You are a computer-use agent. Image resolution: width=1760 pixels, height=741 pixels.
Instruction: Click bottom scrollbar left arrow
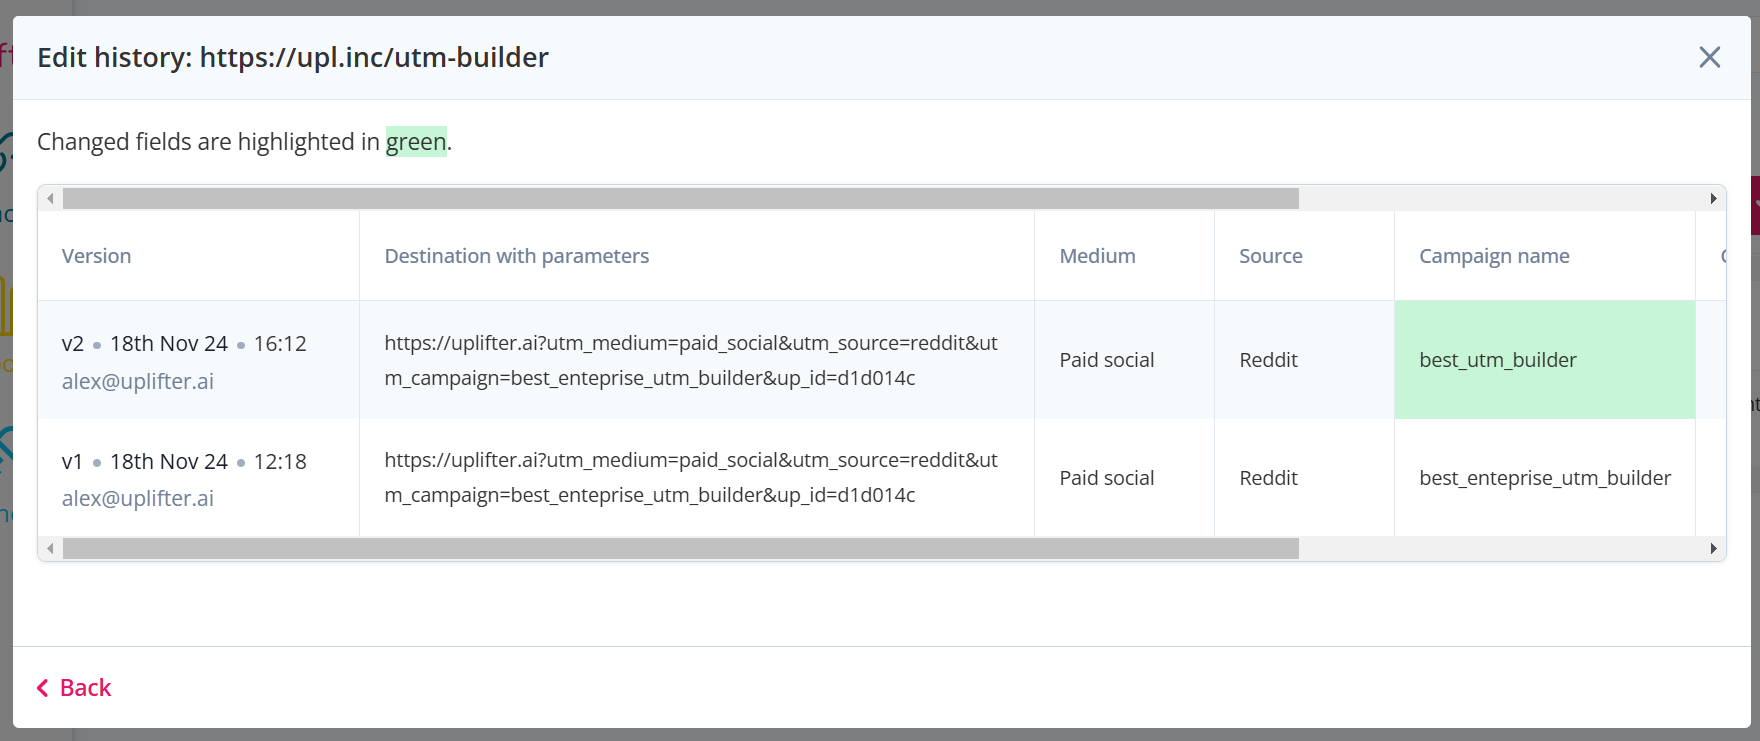pos(50,549)
